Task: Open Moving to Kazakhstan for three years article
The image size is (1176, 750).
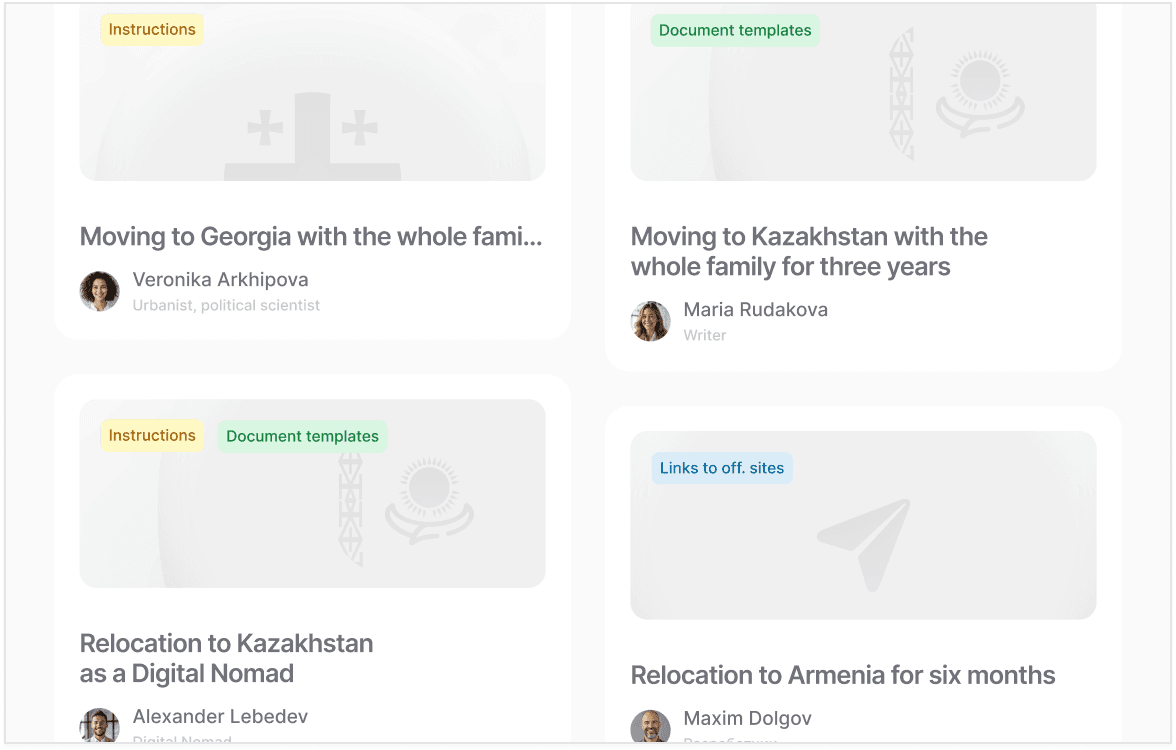Action: pos(809,252)
